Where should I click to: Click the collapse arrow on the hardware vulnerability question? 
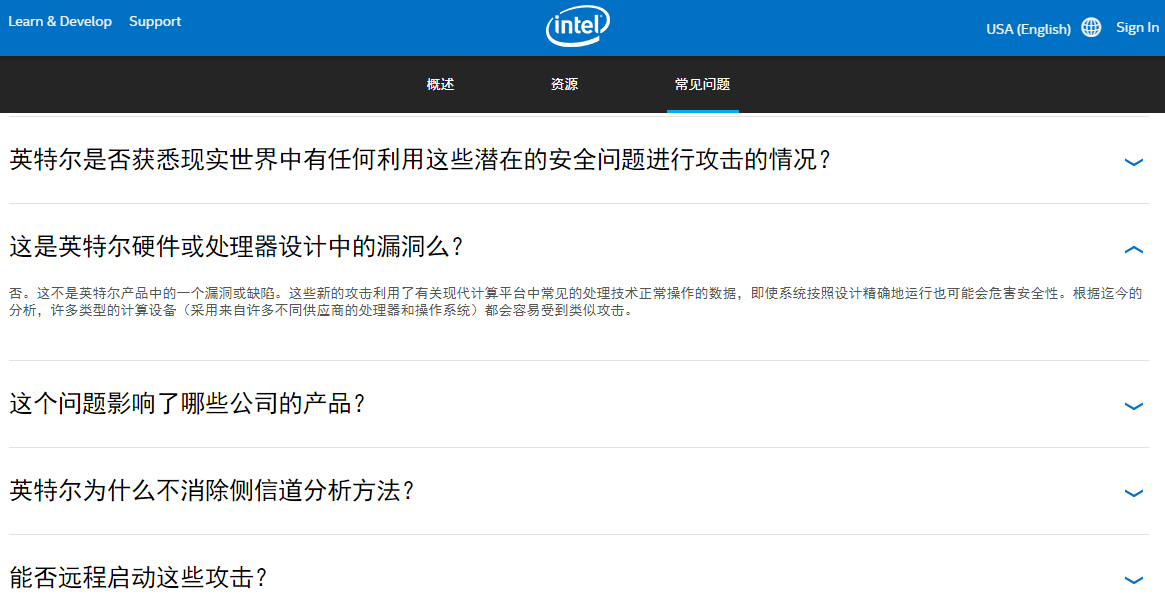click(x=1133, y=248)
